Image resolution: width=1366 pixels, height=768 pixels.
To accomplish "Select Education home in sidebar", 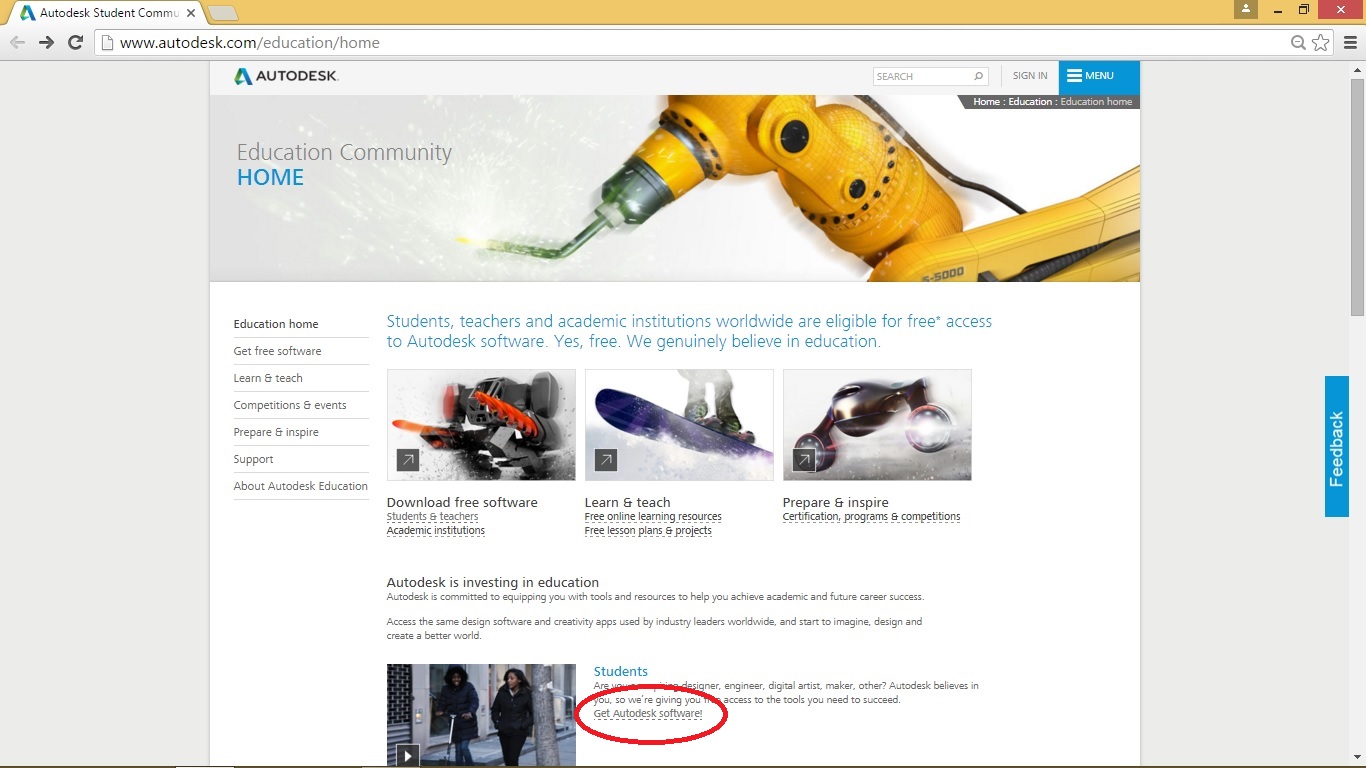I will point(276,324).
